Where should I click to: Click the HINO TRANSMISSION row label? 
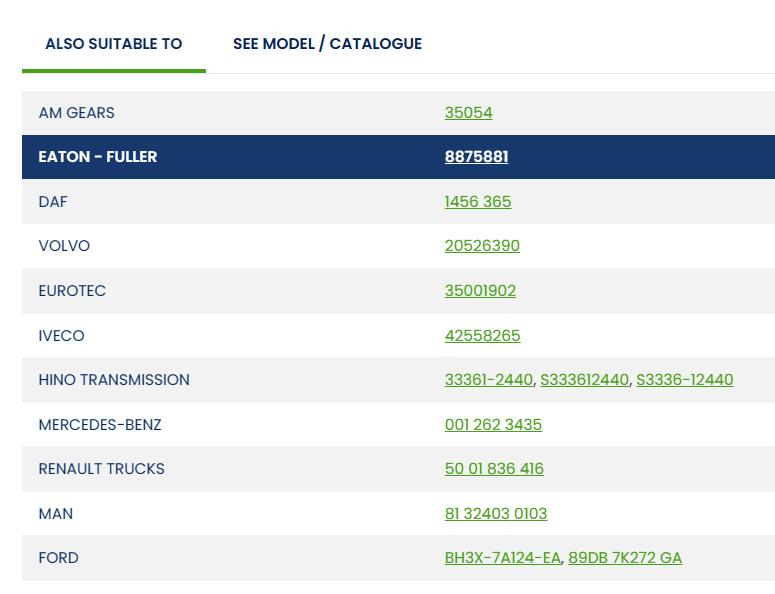tap(113, 380)
